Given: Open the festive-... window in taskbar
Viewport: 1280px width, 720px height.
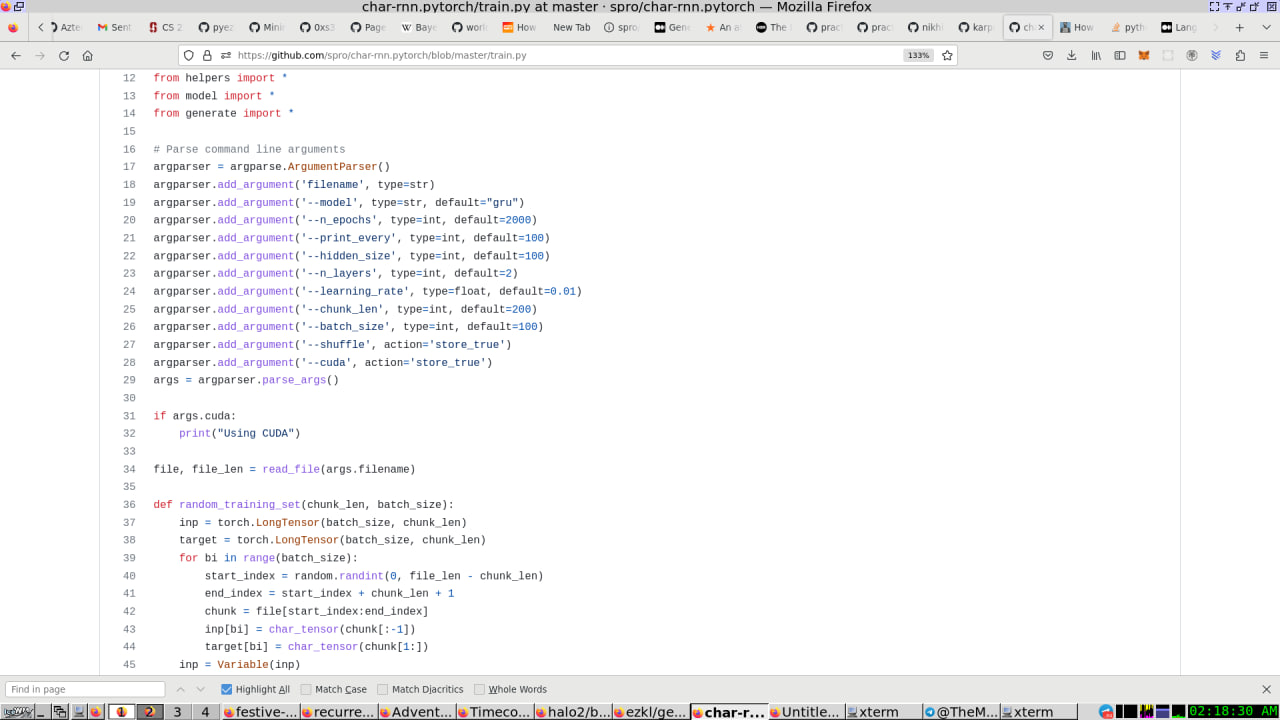Looking at the screenshot, I should tap(260, 712).
